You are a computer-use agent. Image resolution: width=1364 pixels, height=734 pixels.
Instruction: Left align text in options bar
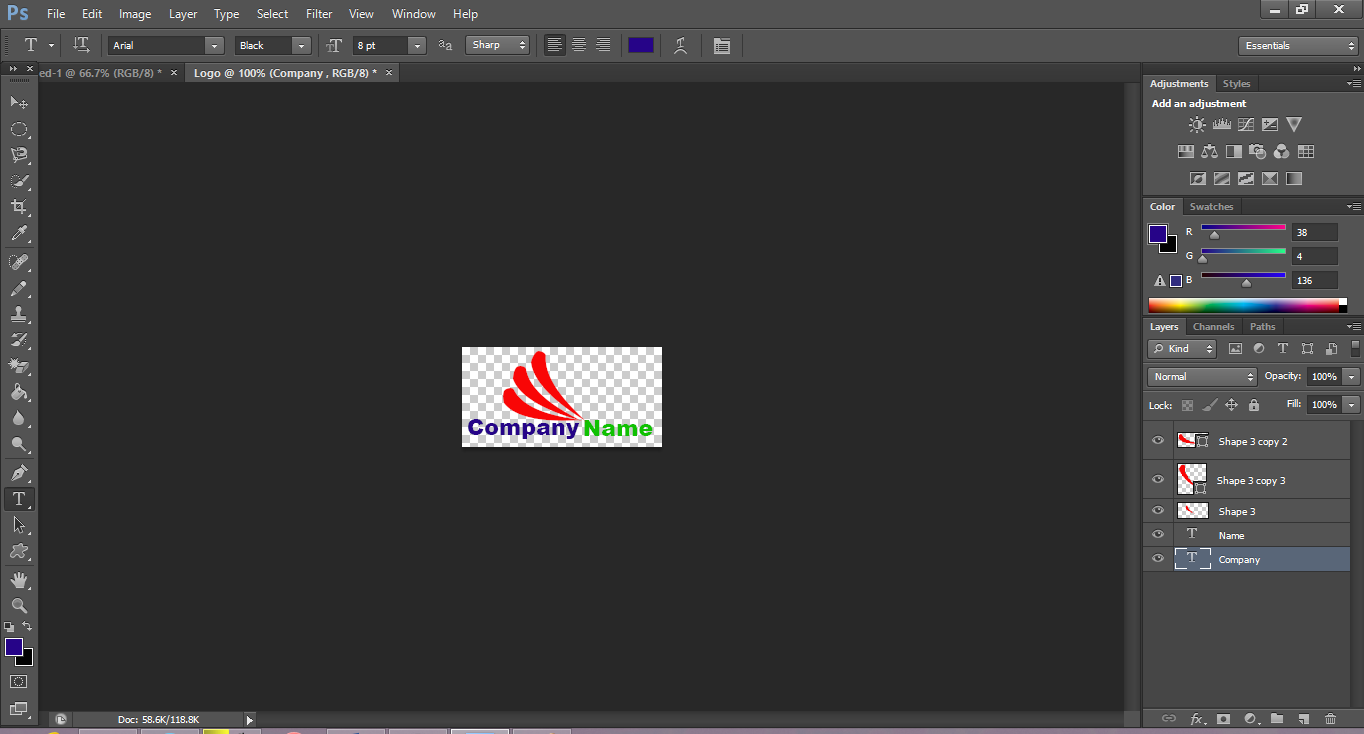[555, 45]
